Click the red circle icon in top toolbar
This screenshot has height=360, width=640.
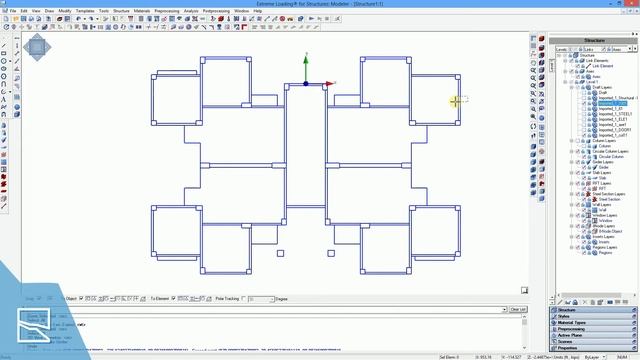[282, 19]
